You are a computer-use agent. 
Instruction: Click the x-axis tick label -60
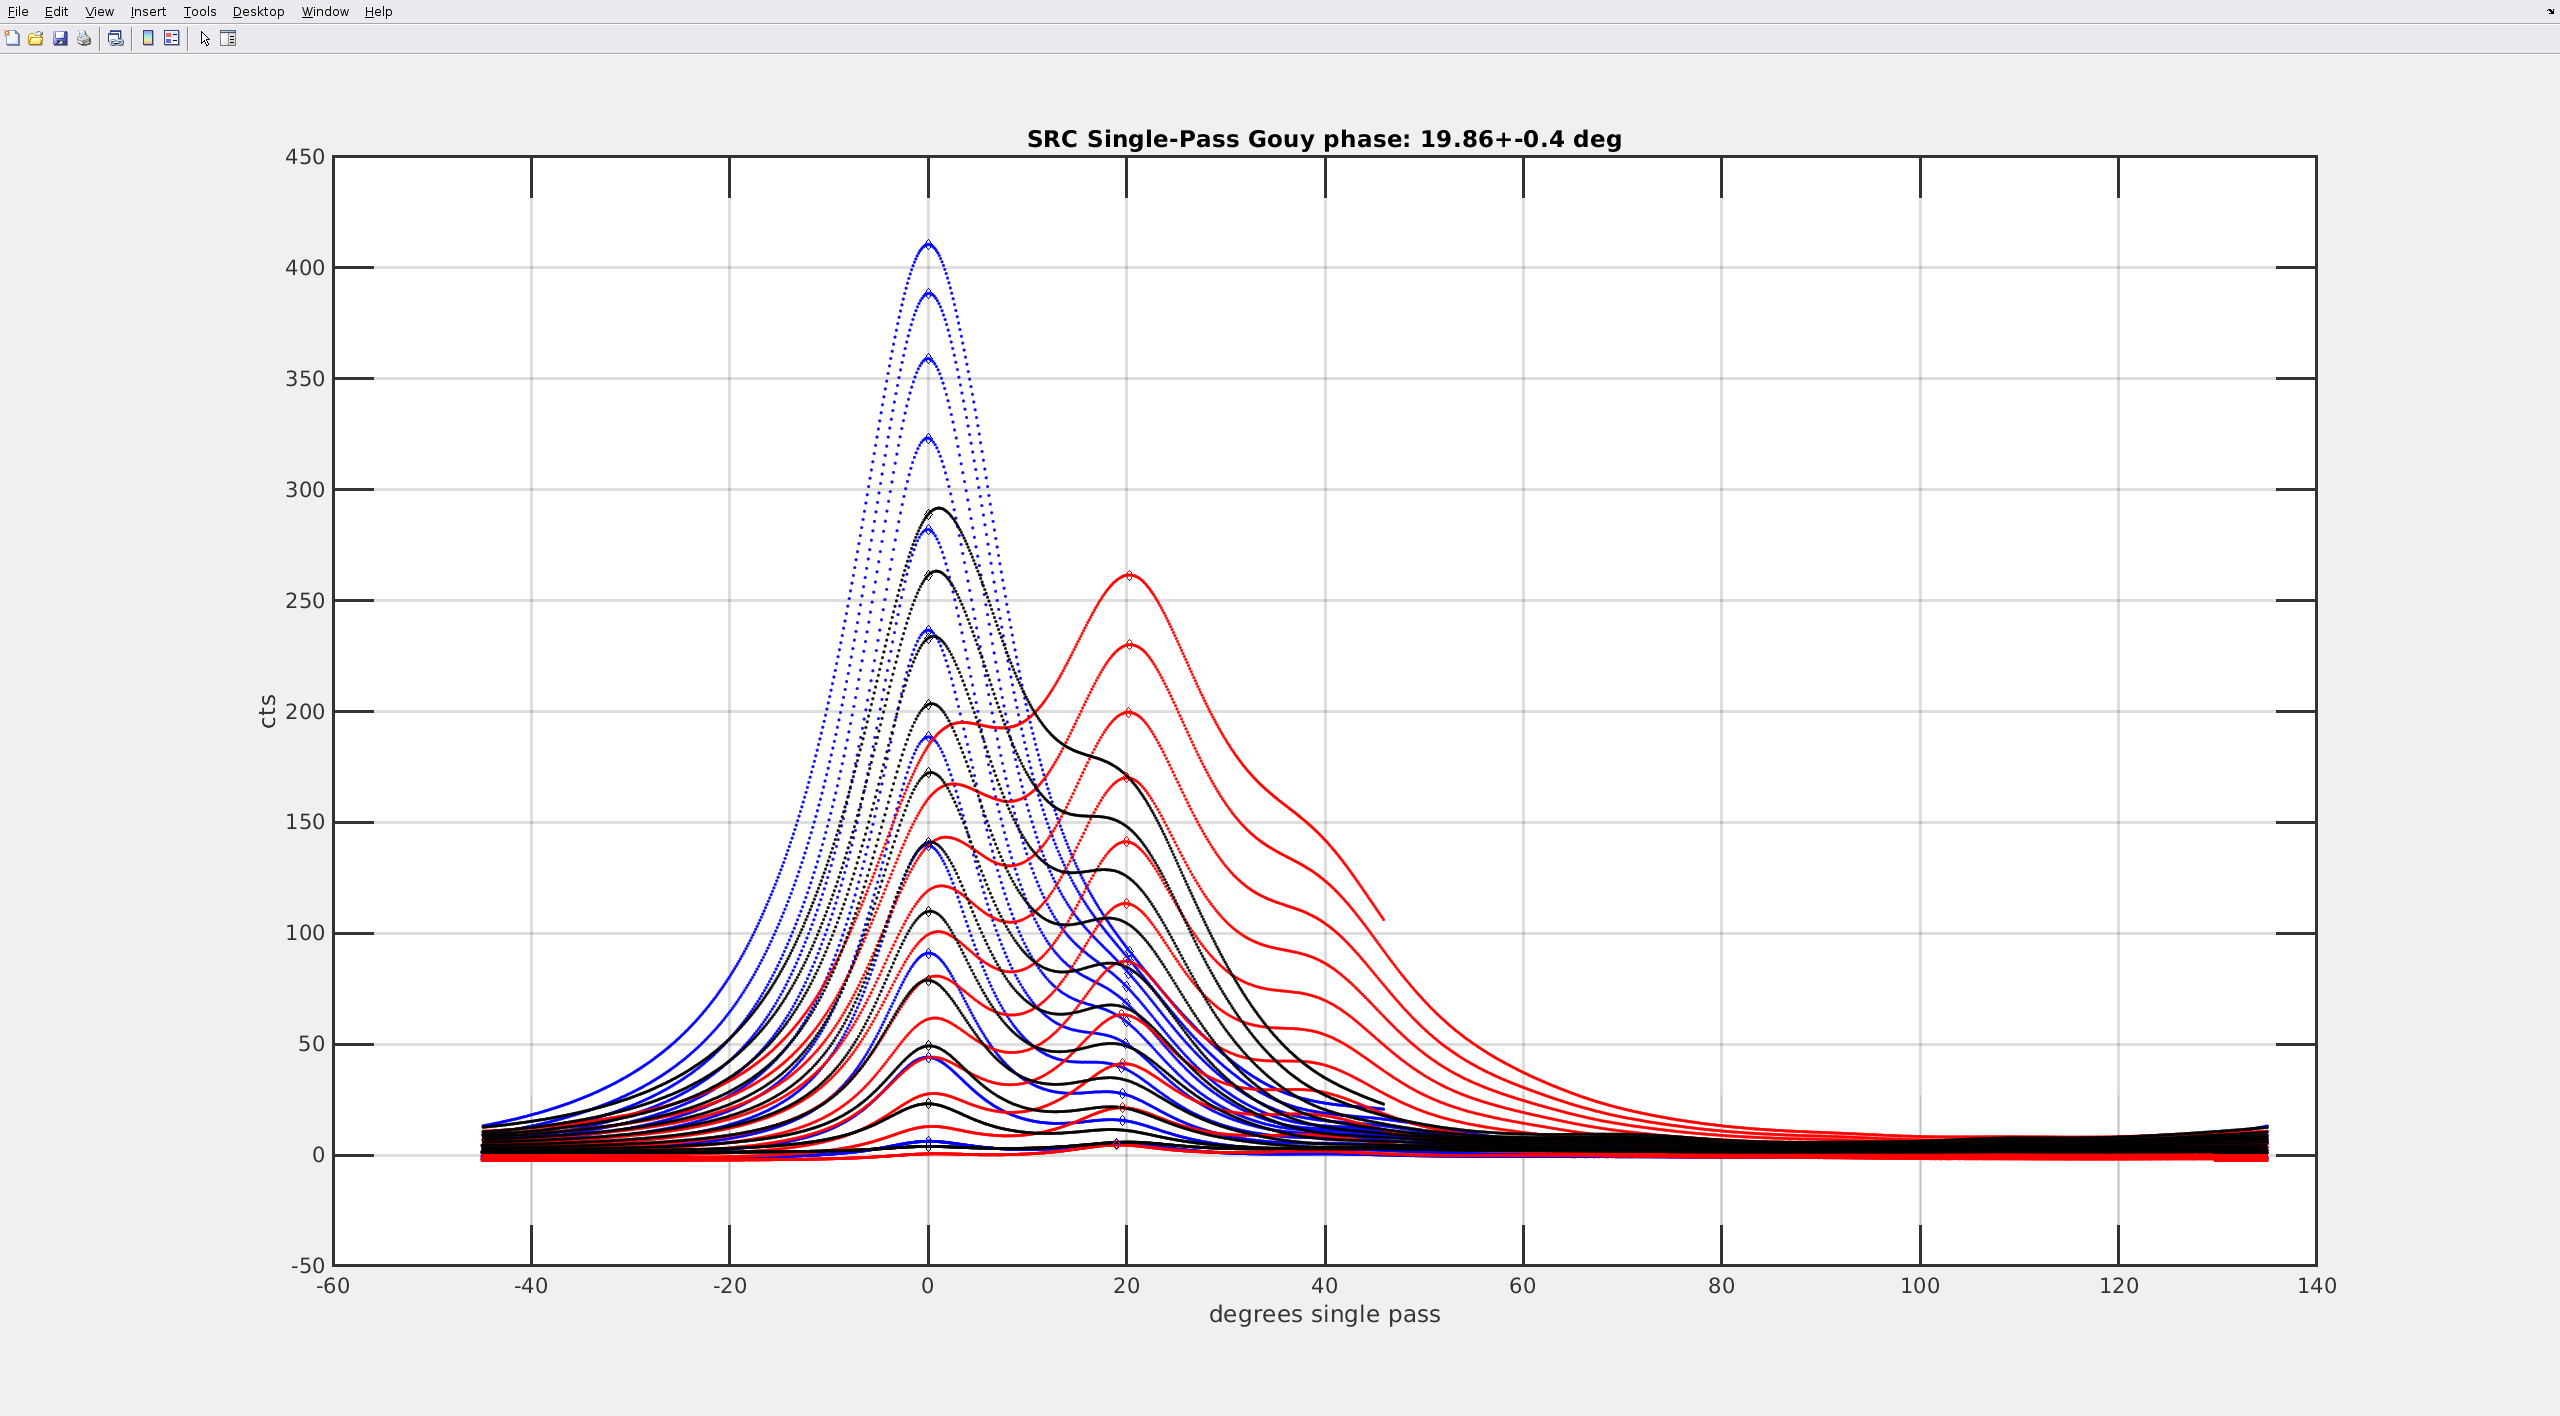tap(333, 1286)
